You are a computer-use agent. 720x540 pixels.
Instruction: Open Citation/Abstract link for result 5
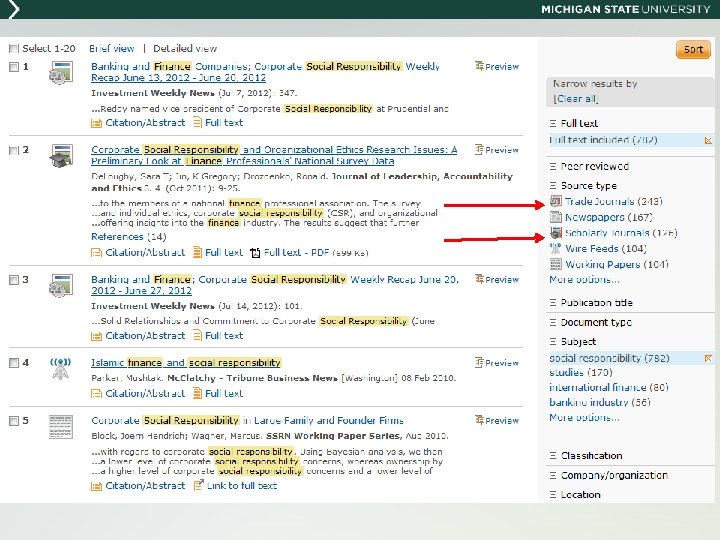coord(145,486)
